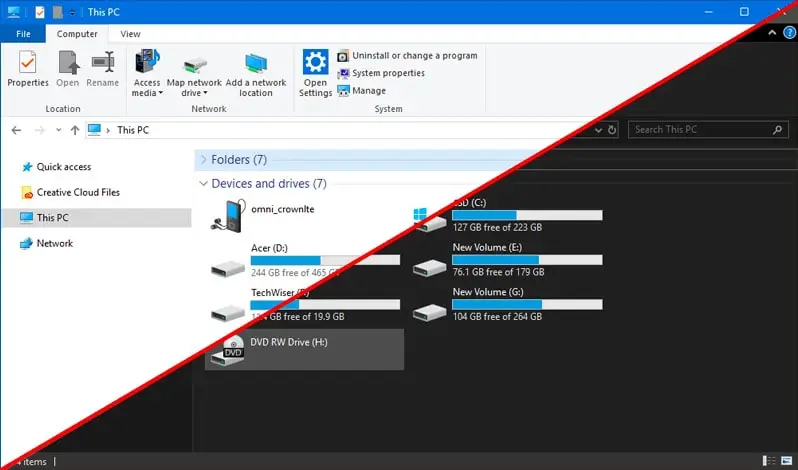
Task: Click the Properties icon in the ribbon
Action: (27, 63)
